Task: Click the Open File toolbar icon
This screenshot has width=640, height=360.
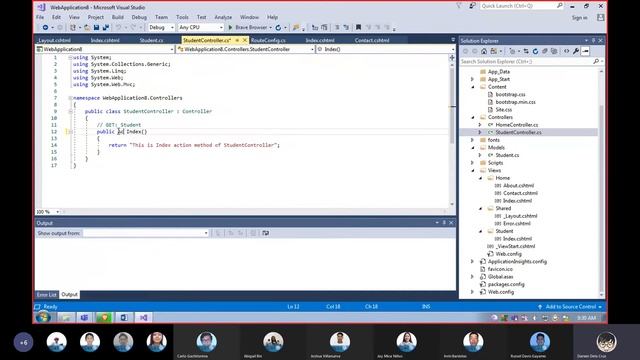Action: (x=87, y=27)
